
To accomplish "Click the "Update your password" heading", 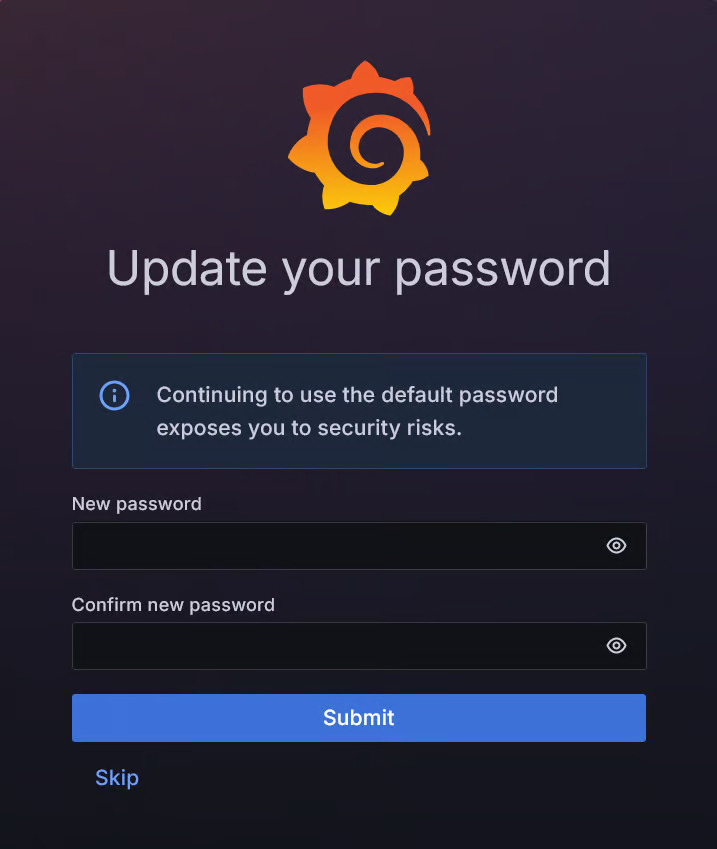I will [358, 269].
